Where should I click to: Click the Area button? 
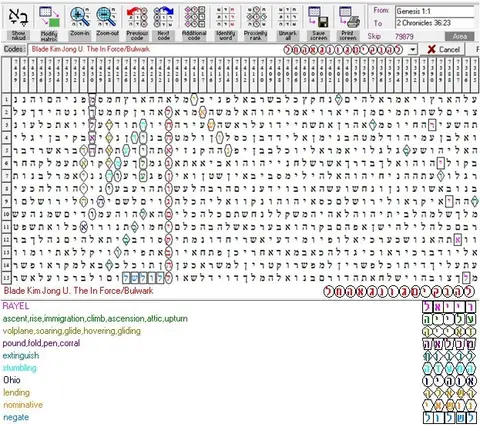(460, 36)
